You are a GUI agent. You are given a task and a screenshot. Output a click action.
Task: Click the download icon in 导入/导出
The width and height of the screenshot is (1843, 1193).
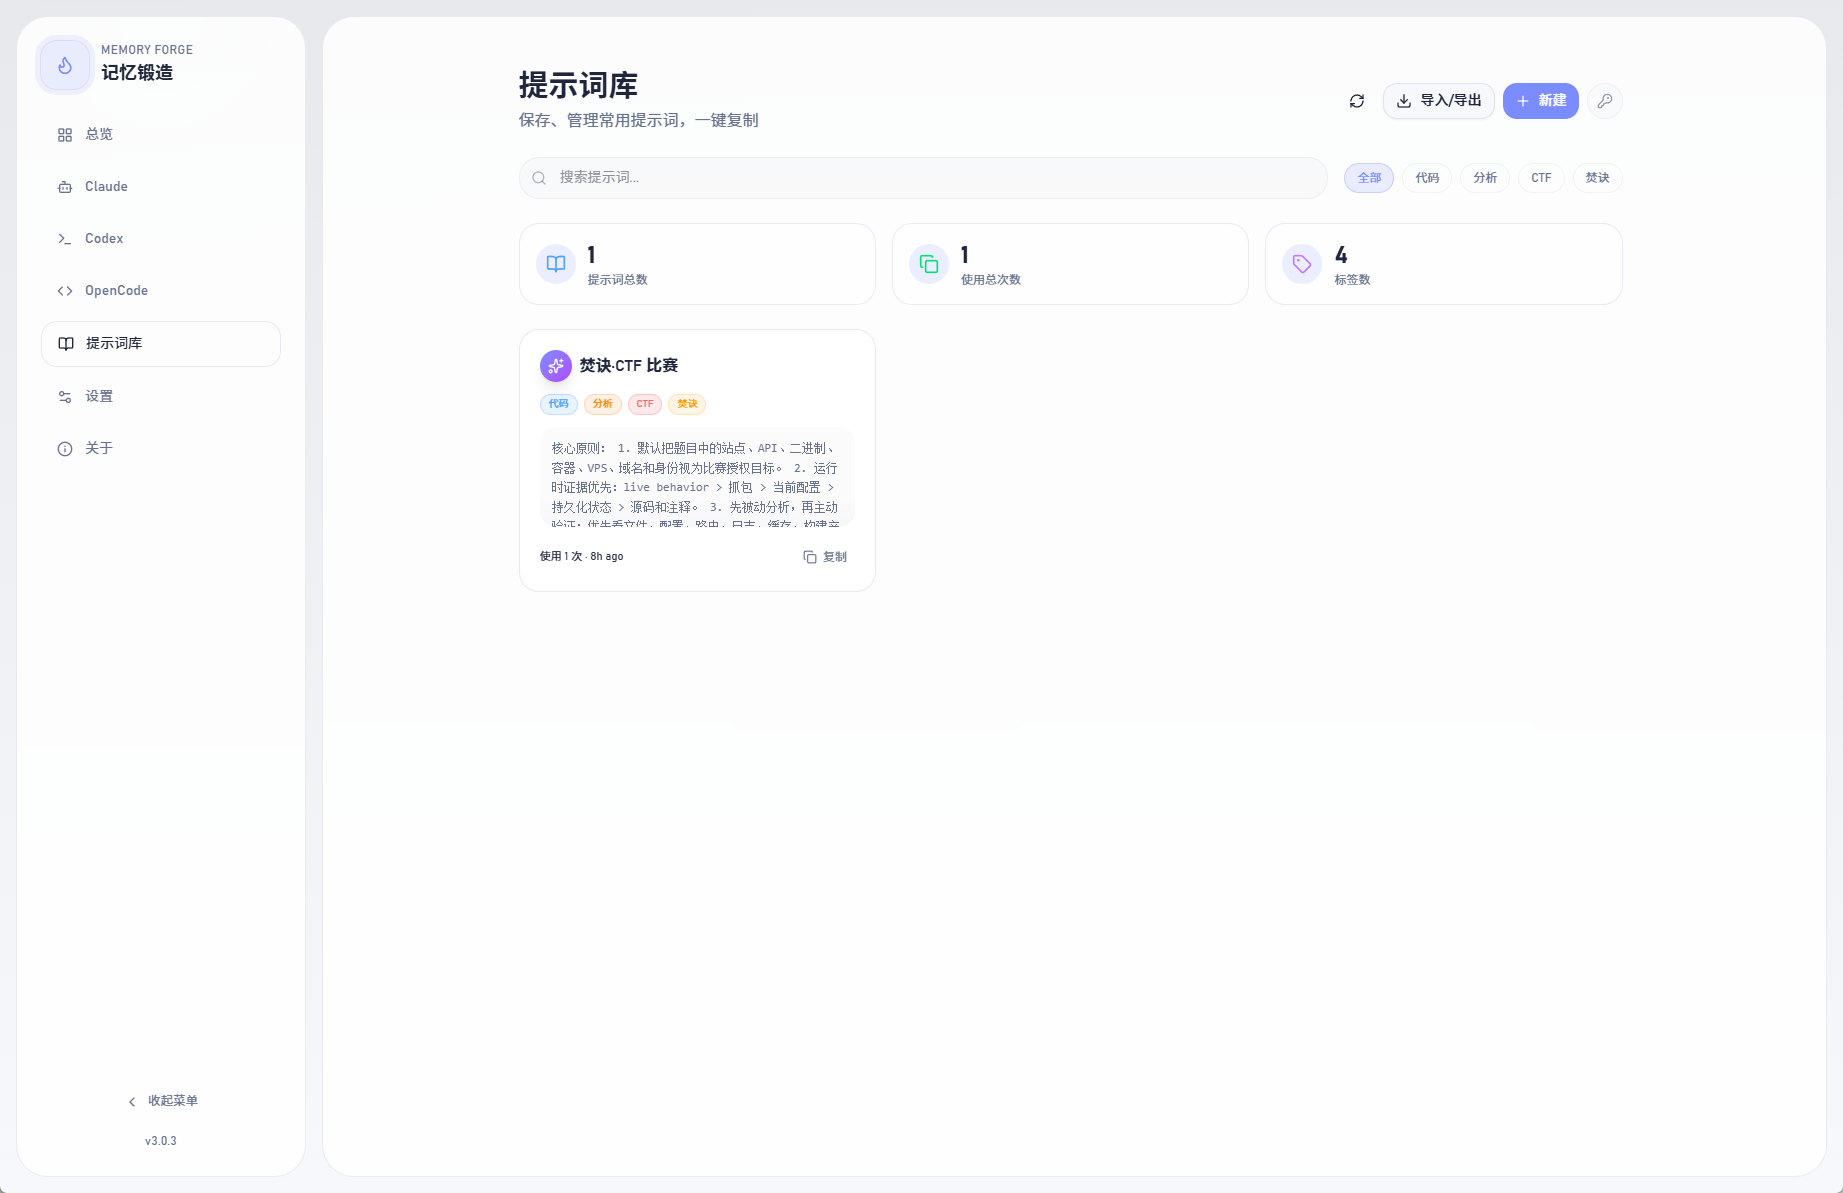click(x=1404, y=101)
